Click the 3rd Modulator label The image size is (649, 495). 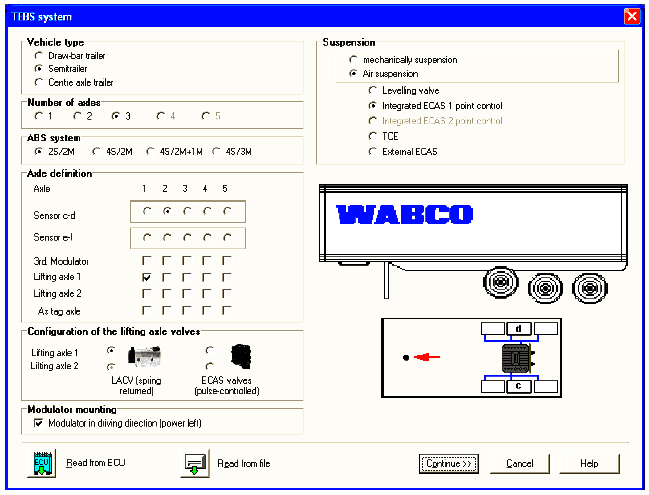pos(61,261)
